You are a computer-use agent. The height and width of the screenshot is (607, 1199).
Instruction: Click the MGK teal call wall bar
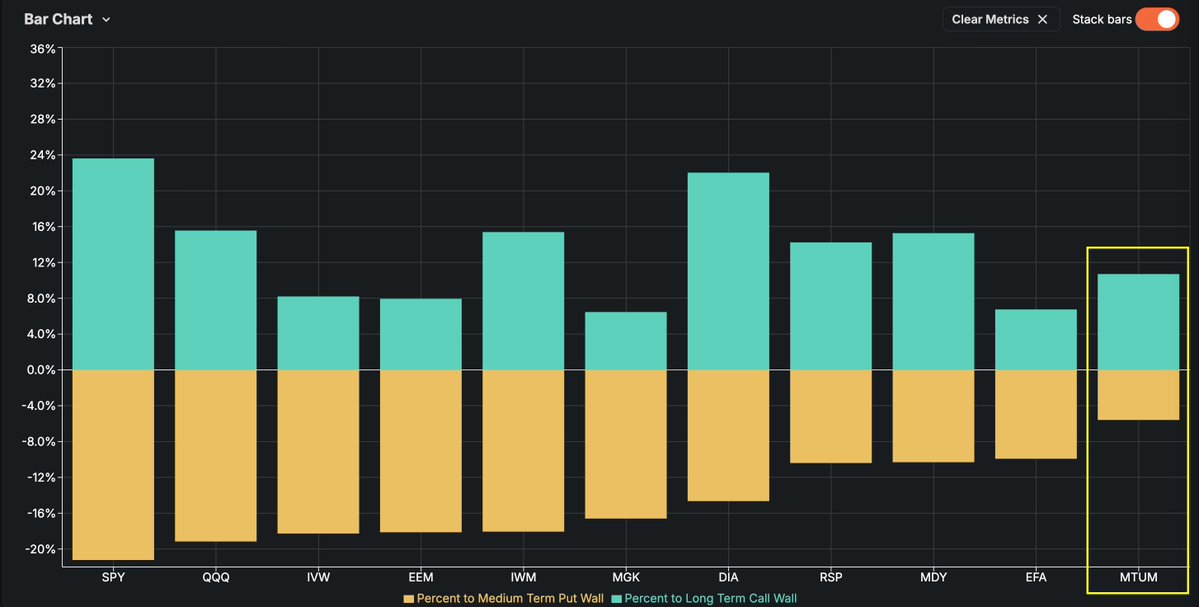625,341
